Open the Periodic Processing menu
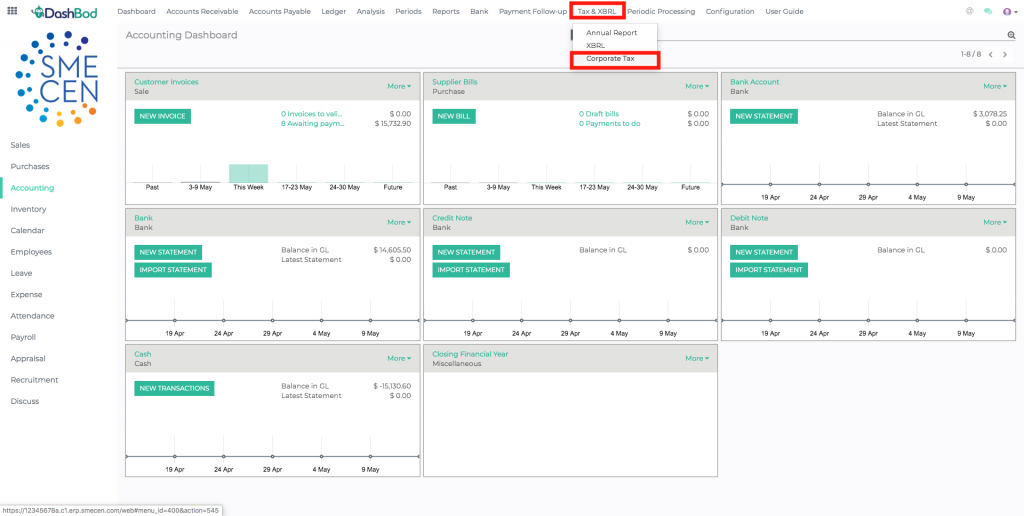Viewport: 1024px width, 516px height. 661,11
